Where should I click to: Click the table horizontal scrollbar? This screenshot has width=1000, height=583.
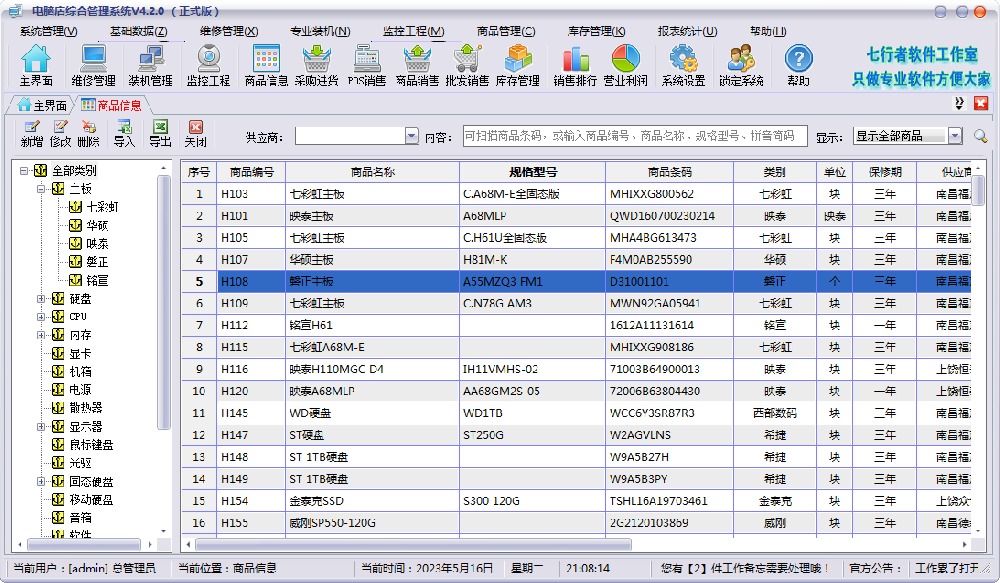(413, 545)
